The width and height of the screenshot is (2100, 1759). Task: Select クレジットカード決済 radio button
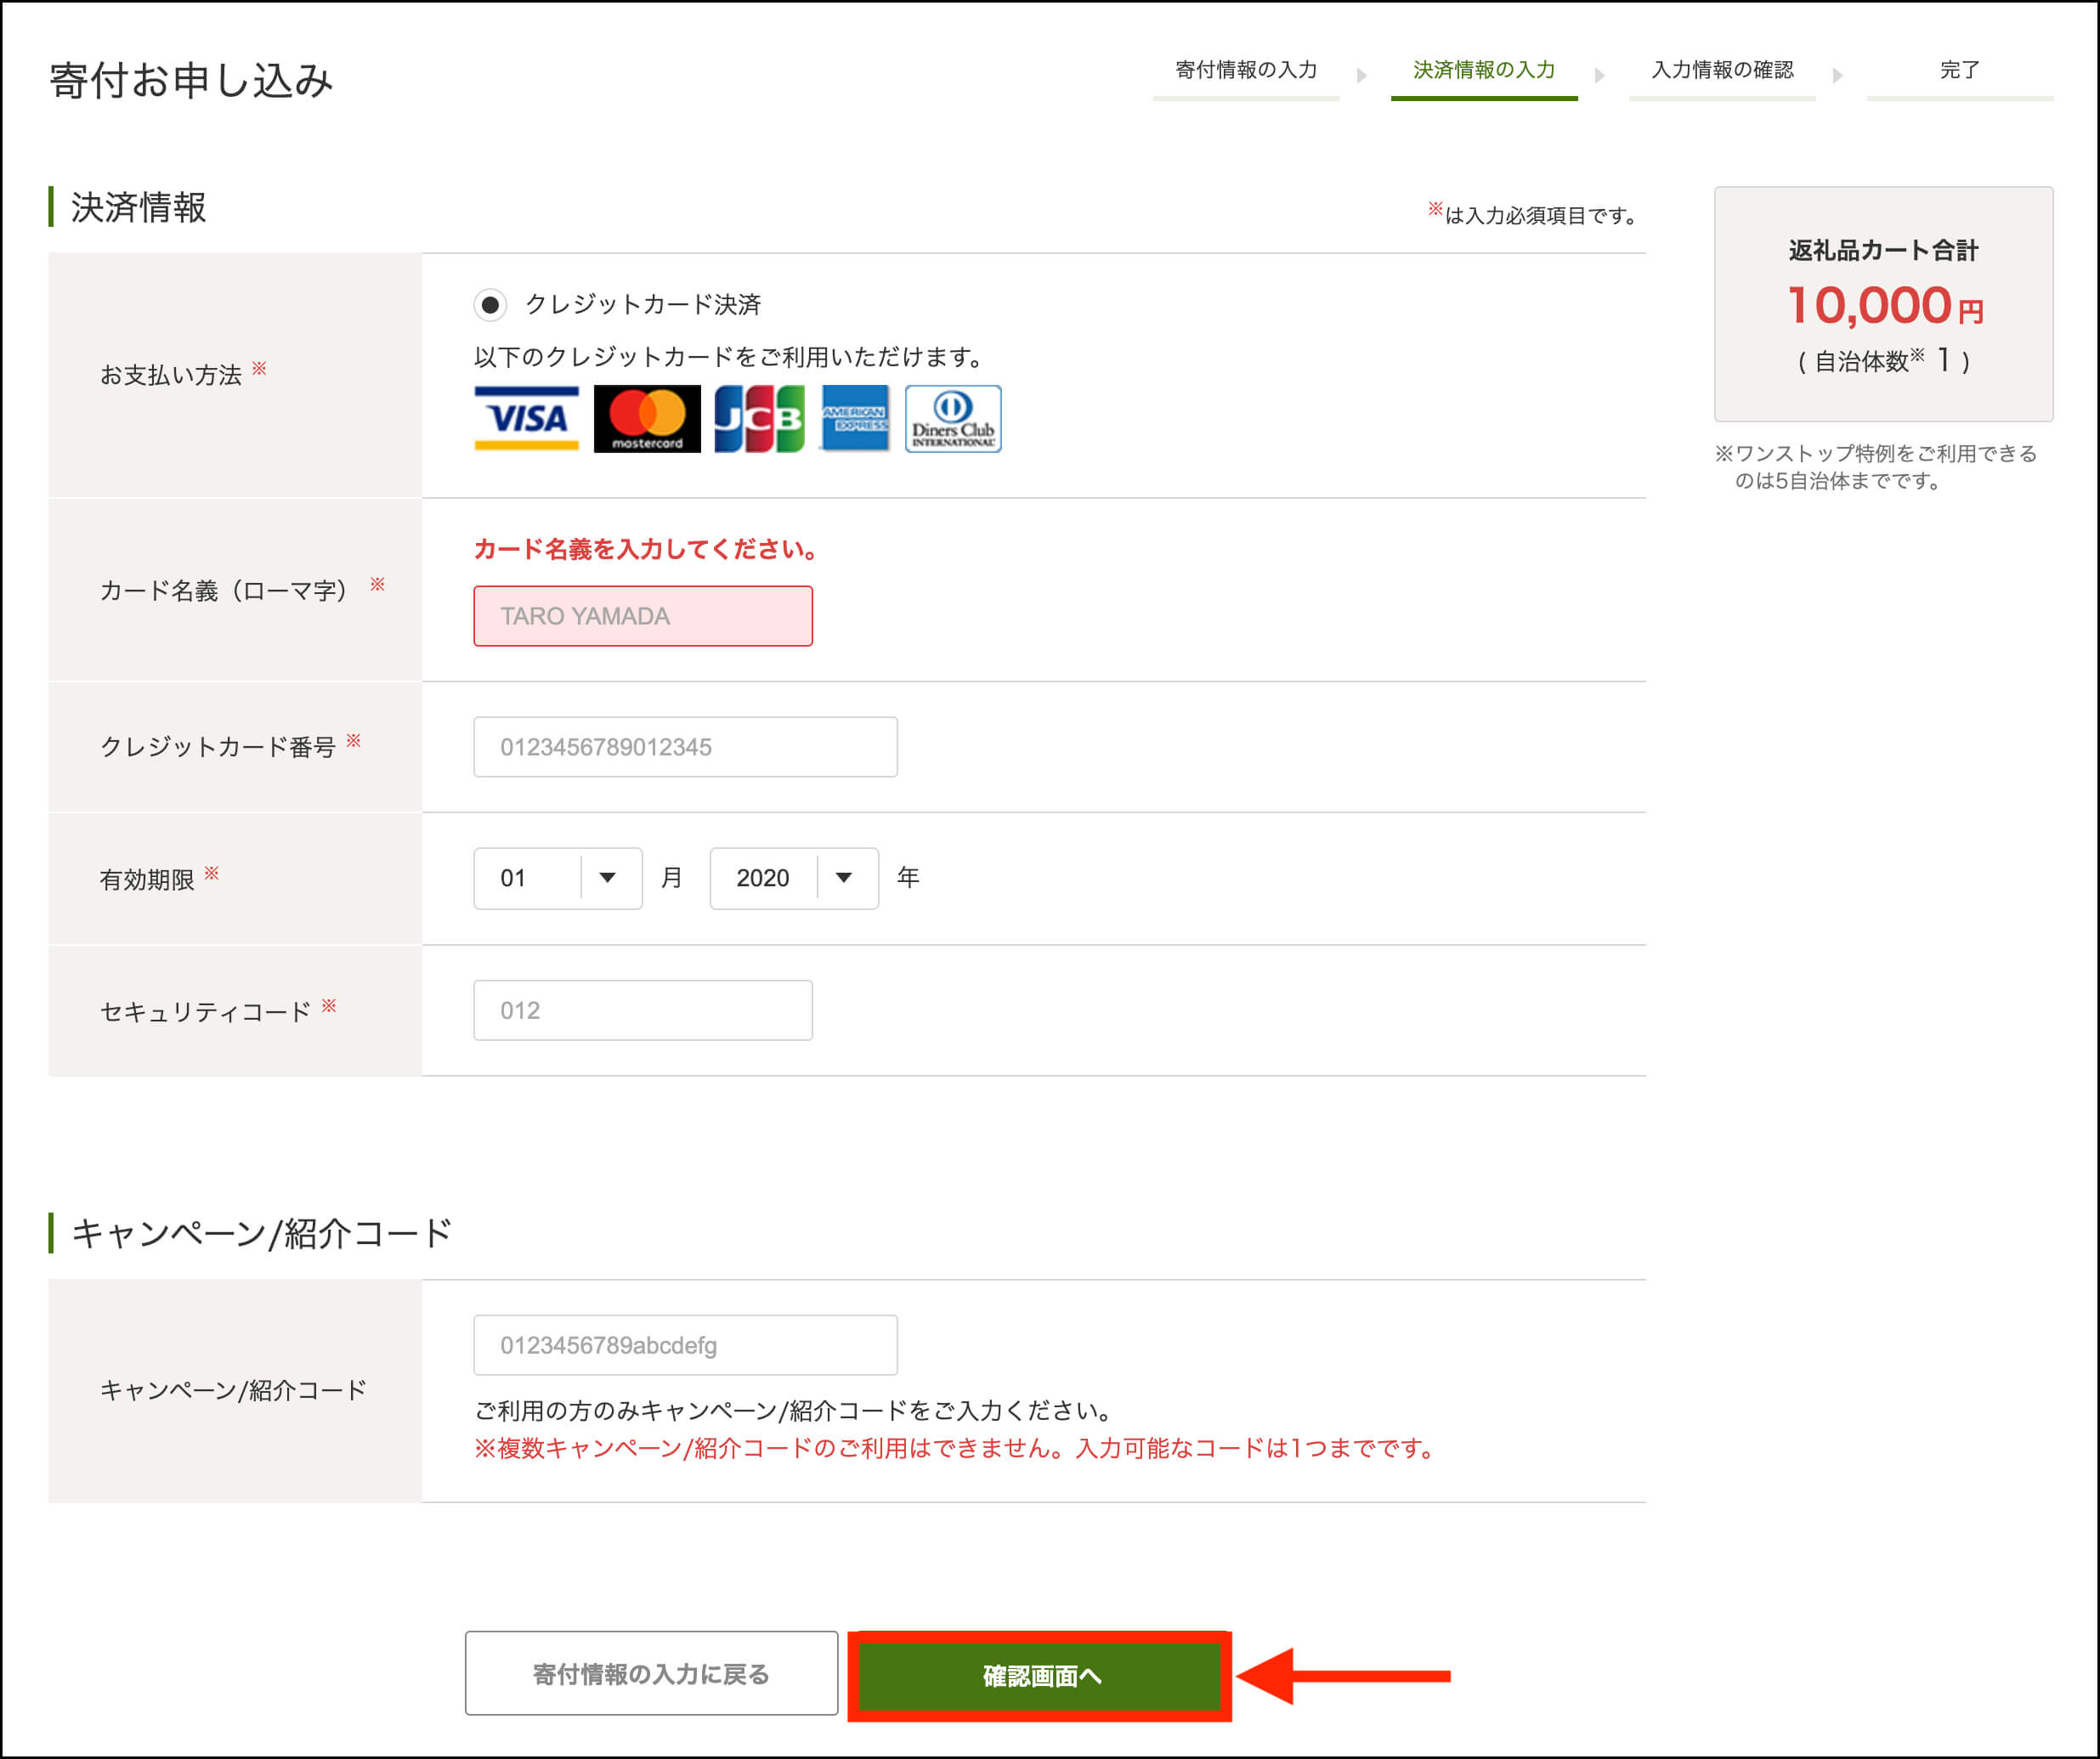click(x=490, y=304)
